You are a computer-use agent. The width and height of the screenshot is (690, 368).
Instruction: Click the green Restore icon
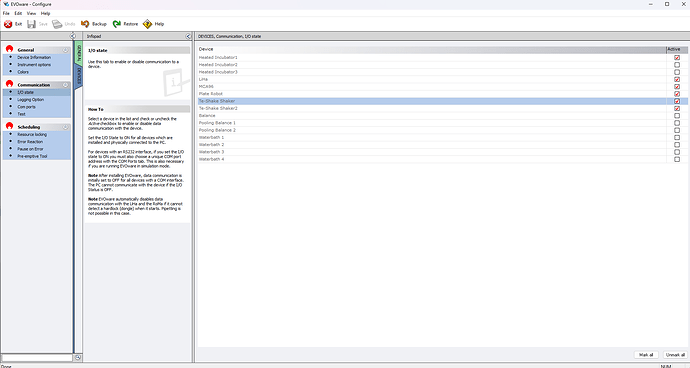tap(117, 24)
